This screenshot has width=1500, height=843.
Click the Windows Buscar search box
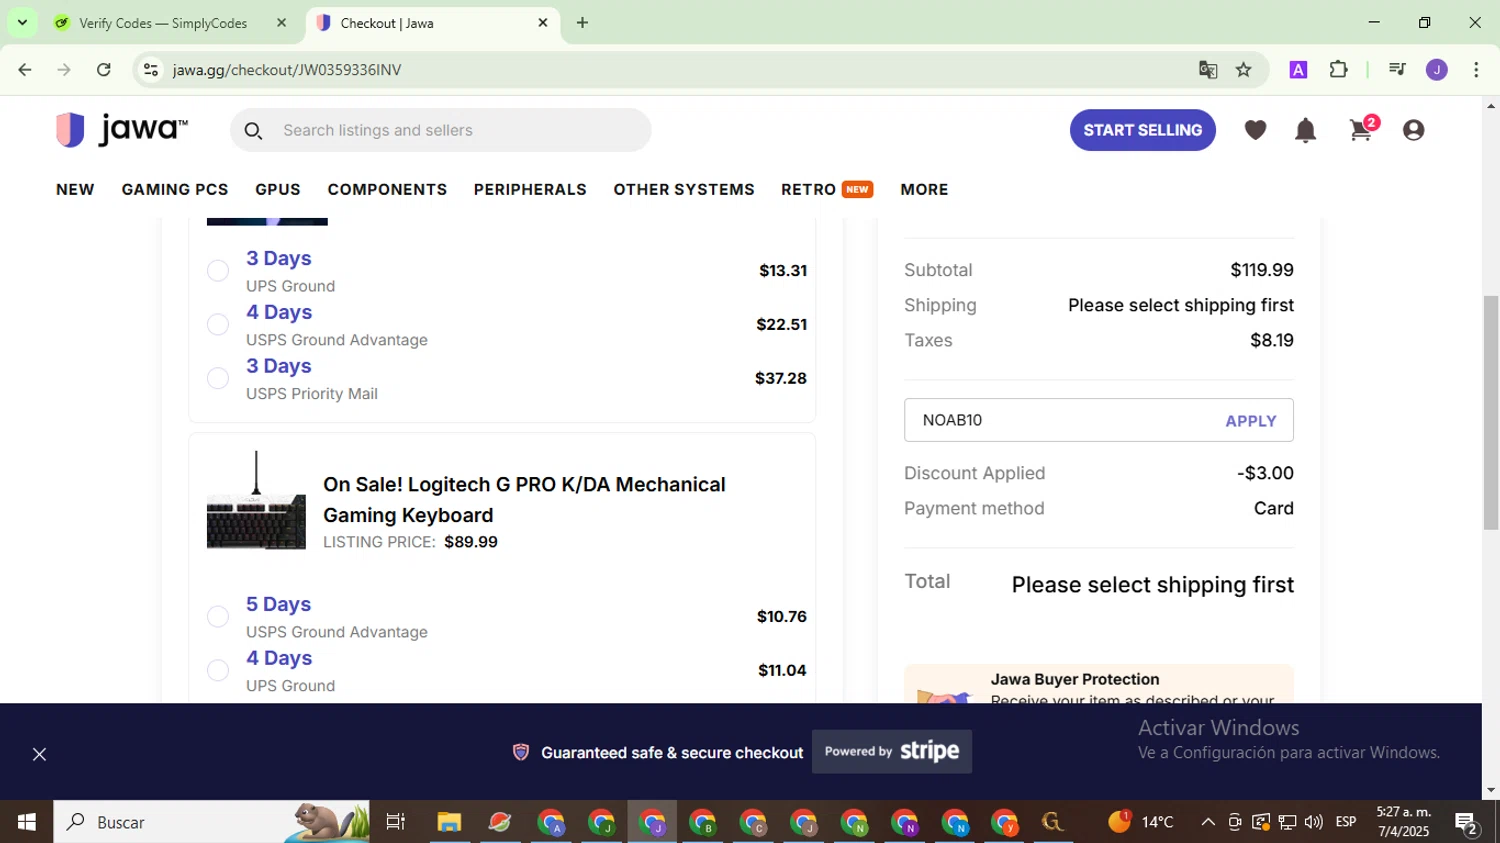pyautogui.click(x=212, y=822)
